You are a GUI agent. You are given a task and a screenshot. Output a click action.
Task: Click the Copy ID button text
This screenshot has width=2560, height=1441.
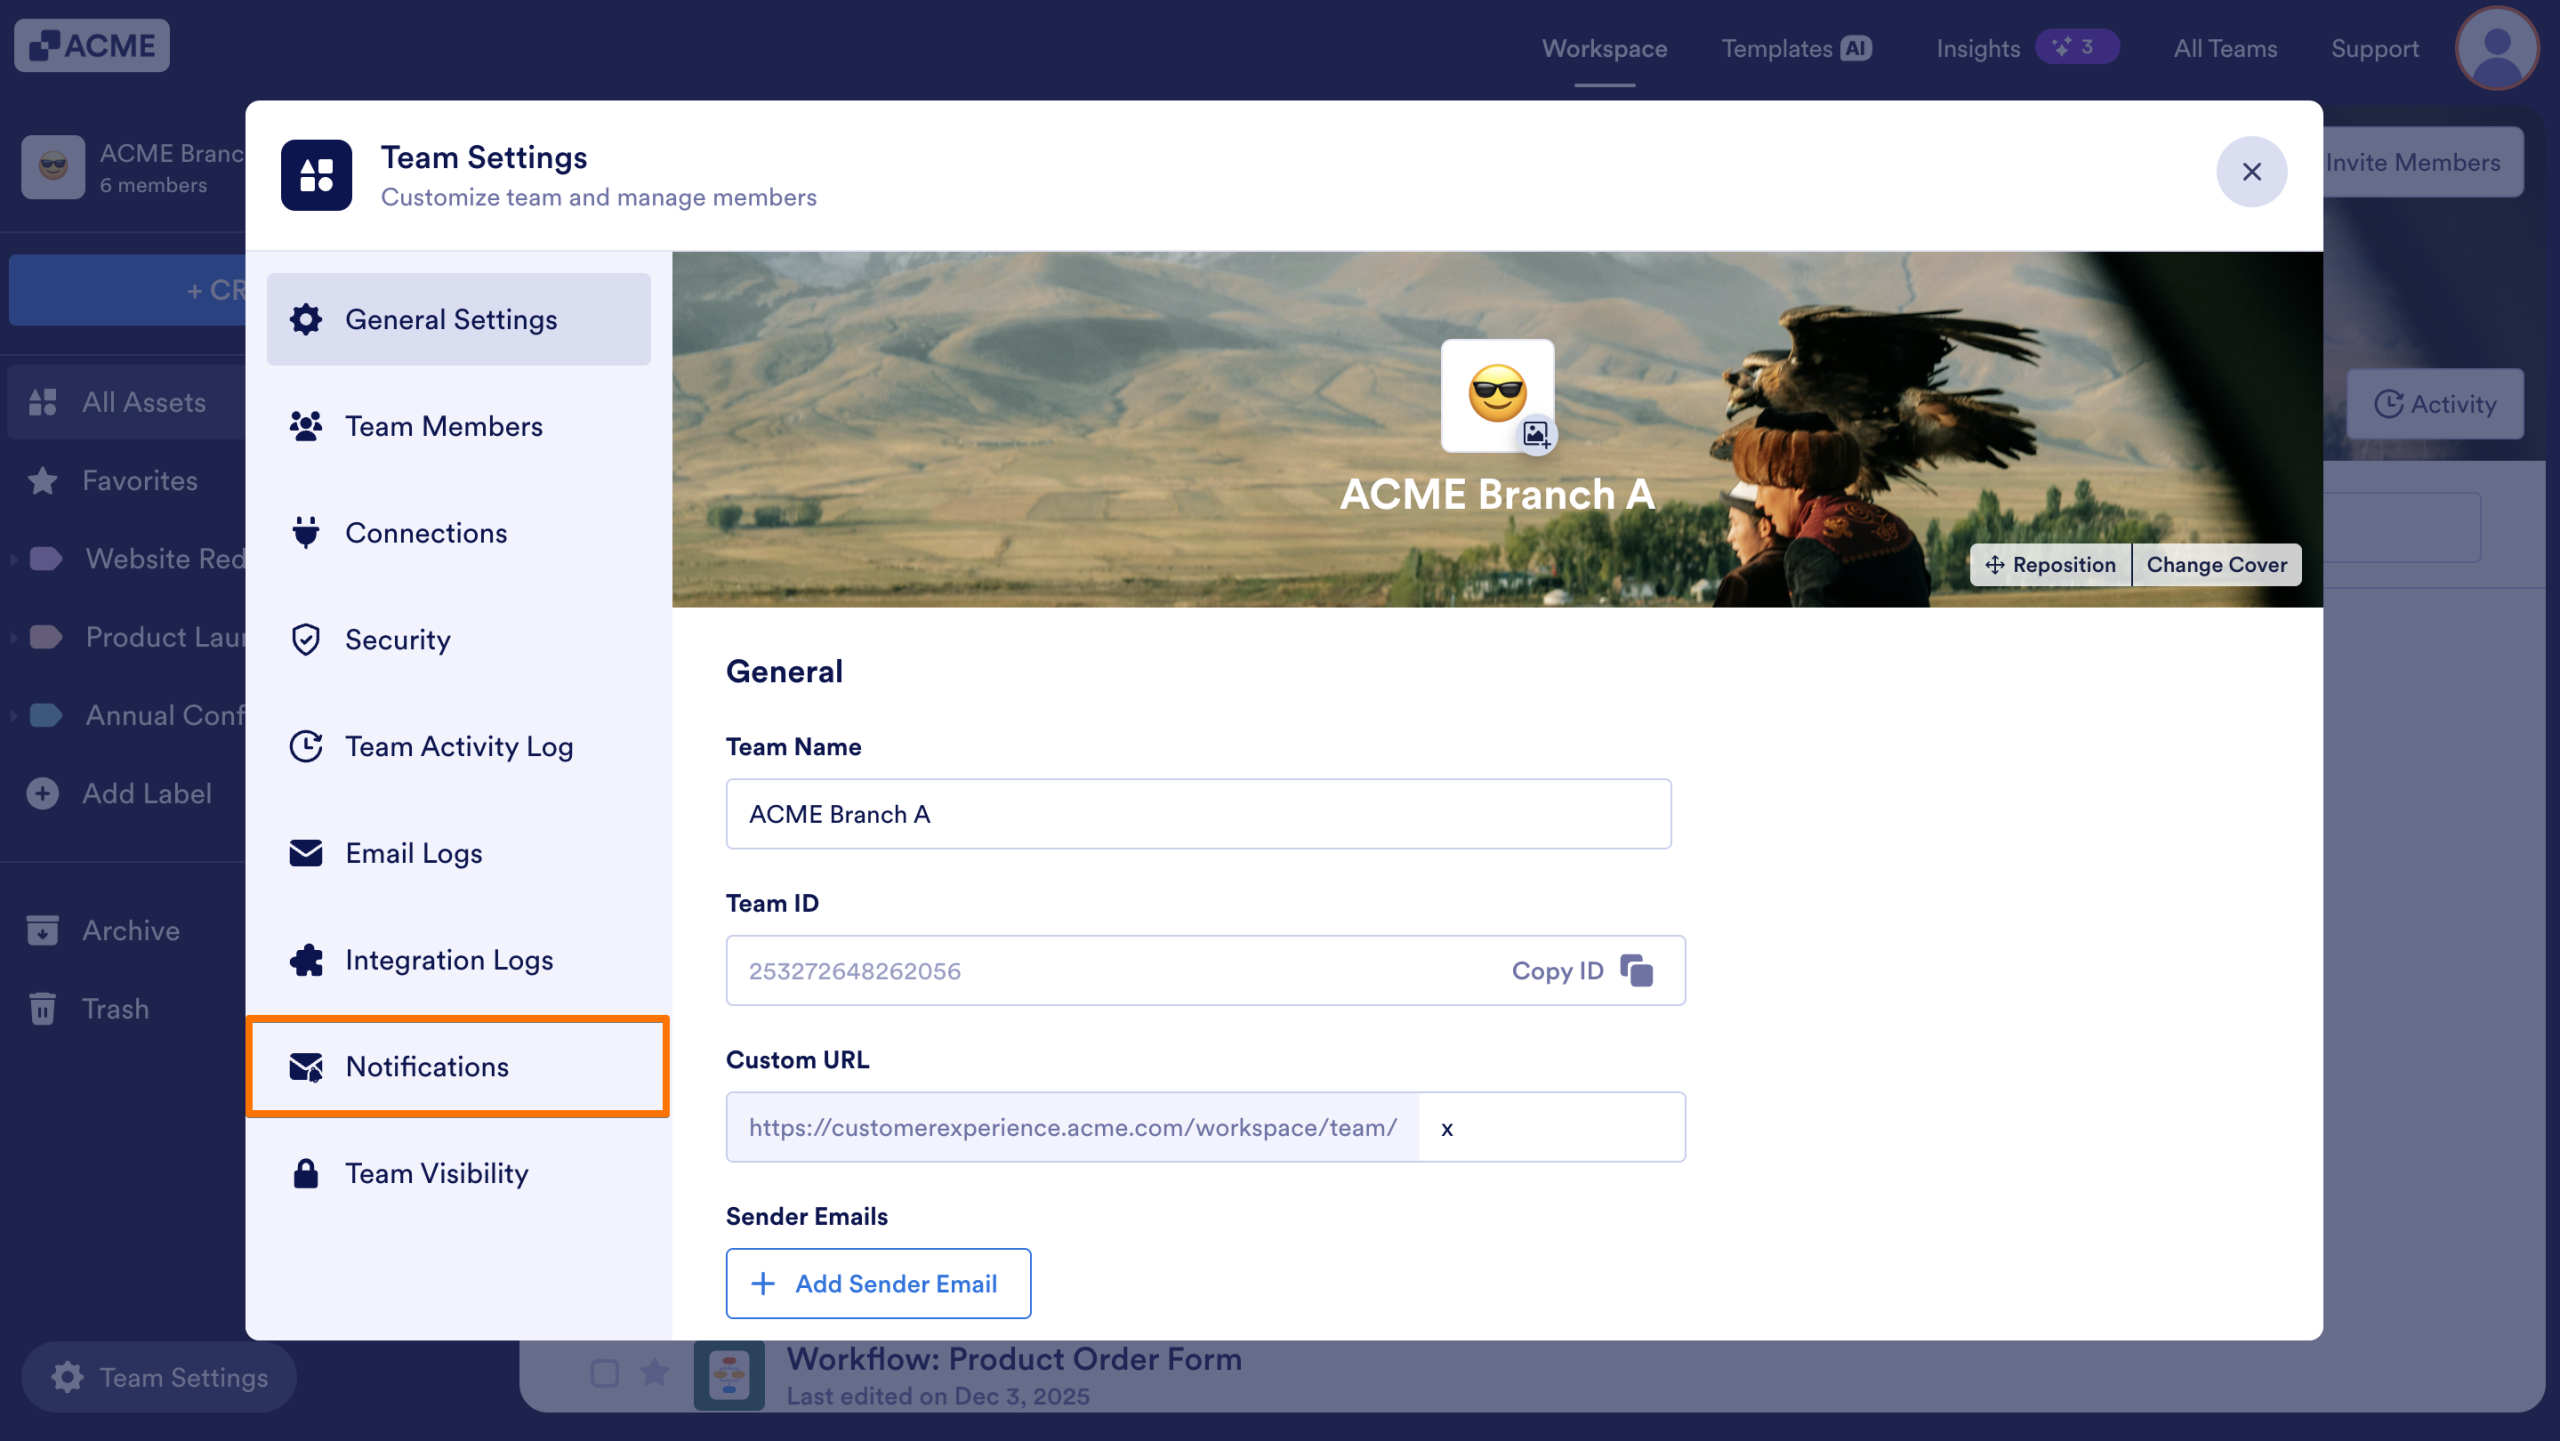(1557, 971)
